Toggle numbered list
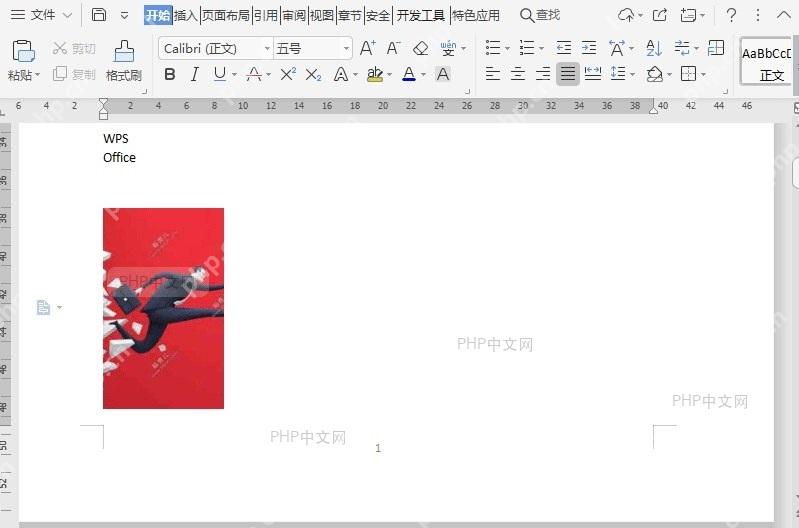This screenshot has width=799, height=528. pos(527,48)
